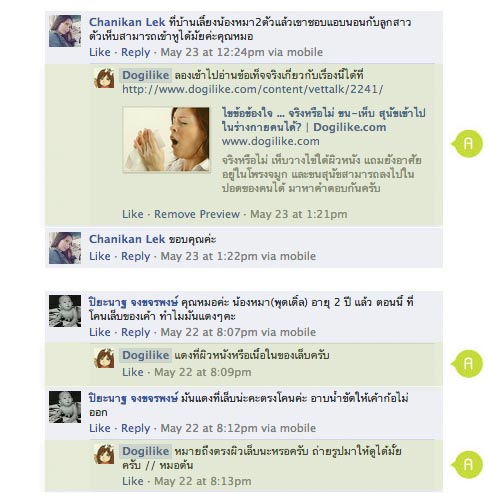Reply to comment from May 22 at 8:07pm
Image resolution: width=488 pixels, height=493 pixels.
click(x=135, y=332)
